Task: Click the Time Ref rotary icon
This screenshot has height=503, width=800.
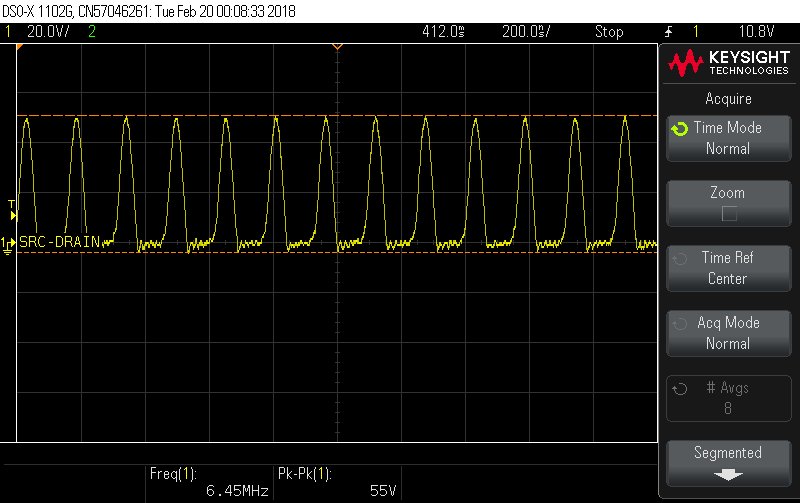Action: (x=680, y=259)
